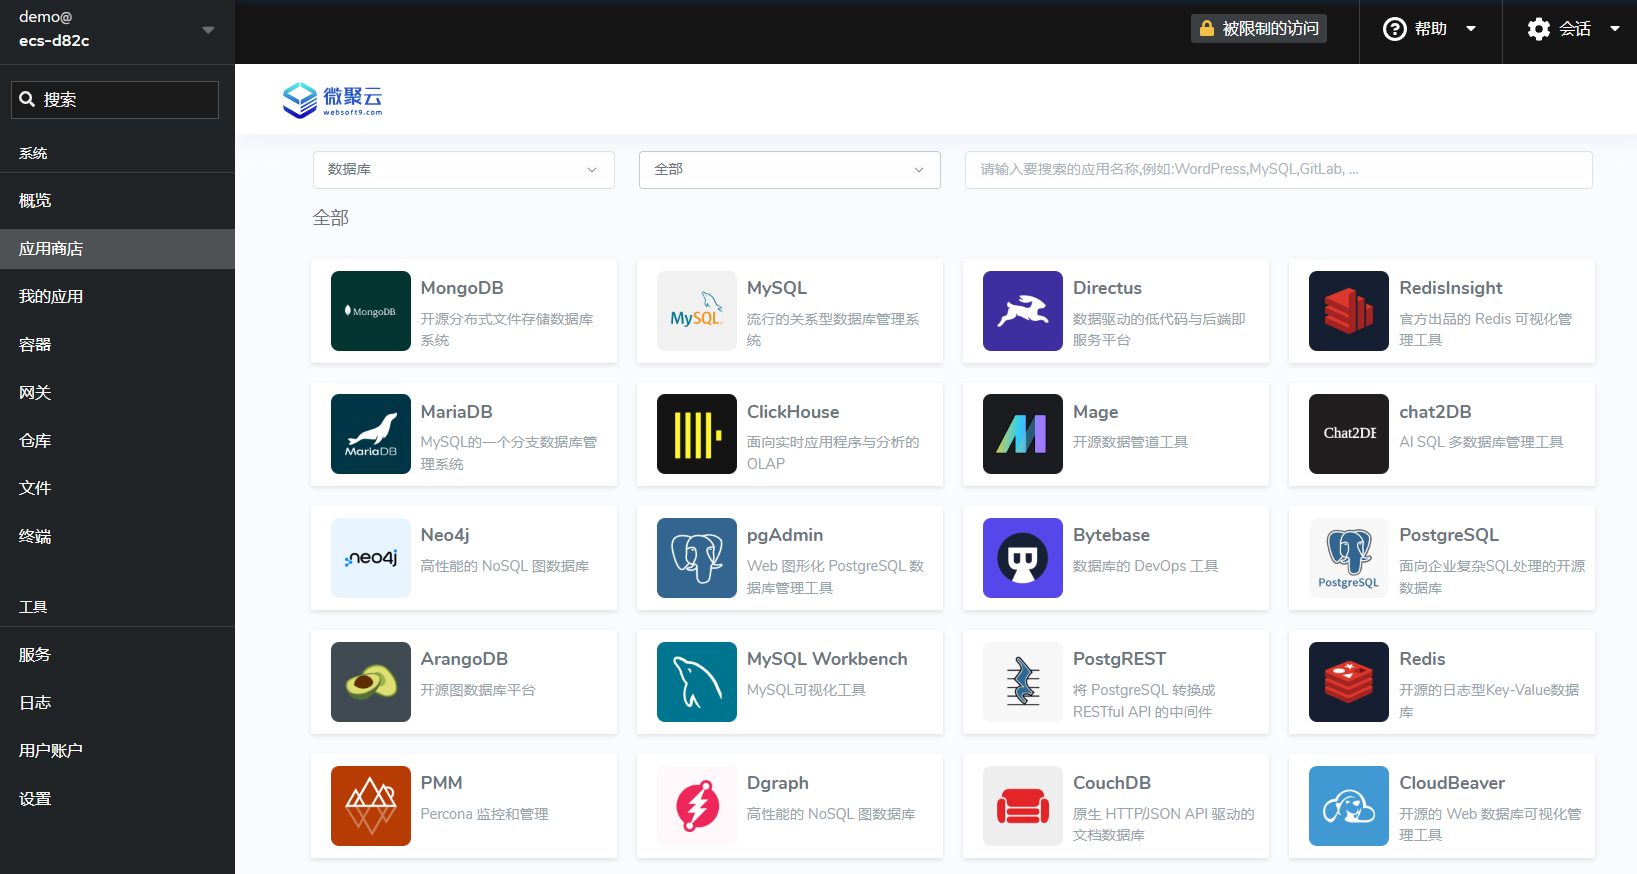The width and height of the screenshot is (1637, 874).
Task: Open the MongoDB app icon
Action: (x=370, y=311)
